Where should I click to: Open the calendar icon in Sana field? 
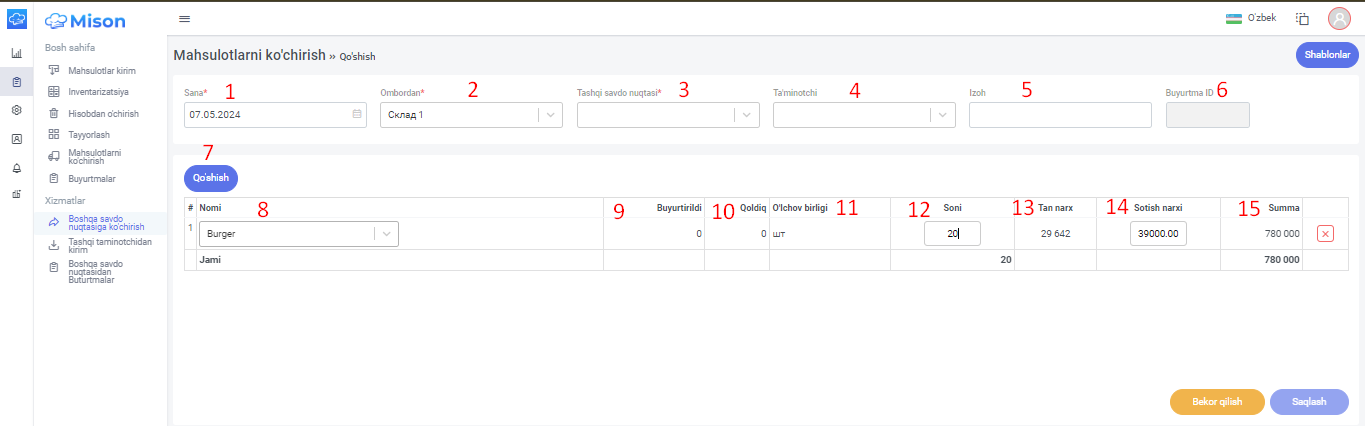[356, 115]
